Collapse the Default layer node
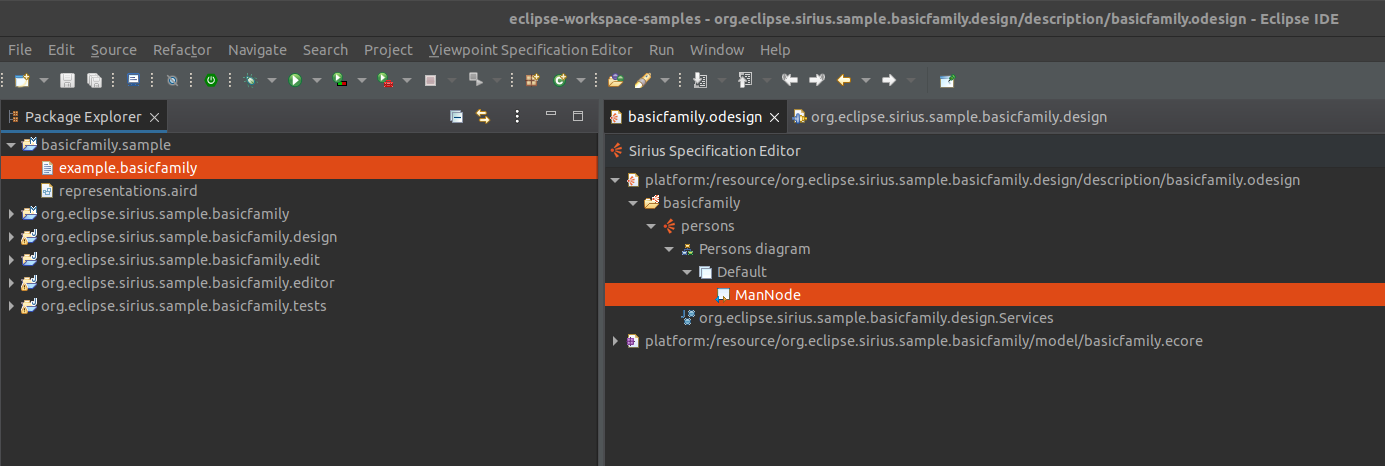The height and width of the screenshot is (466, 1385). pos(687,272)
